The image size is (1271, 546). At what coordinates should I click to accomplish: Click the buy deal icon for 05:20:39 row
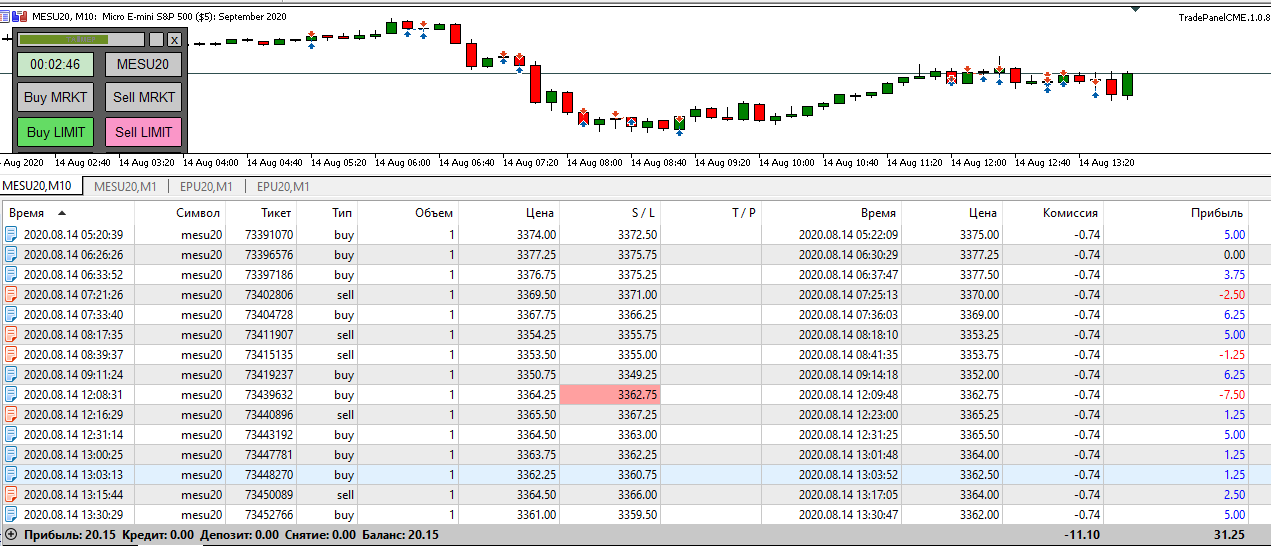[11, 234]
